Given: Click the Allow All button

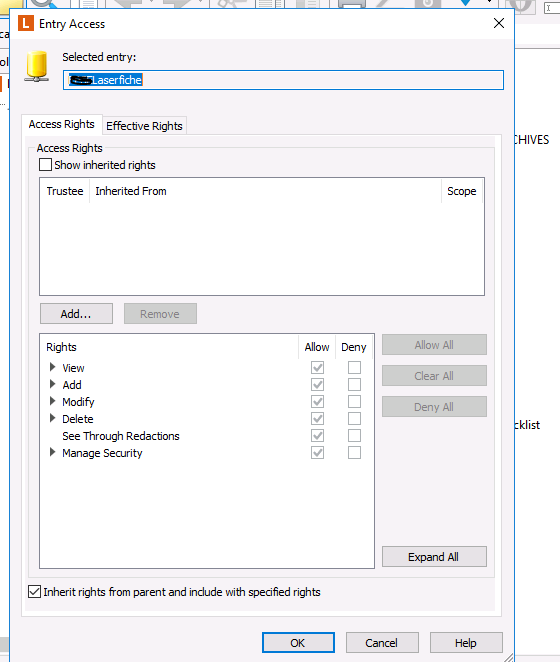Looking at the screenshot, I should (434, 345).
